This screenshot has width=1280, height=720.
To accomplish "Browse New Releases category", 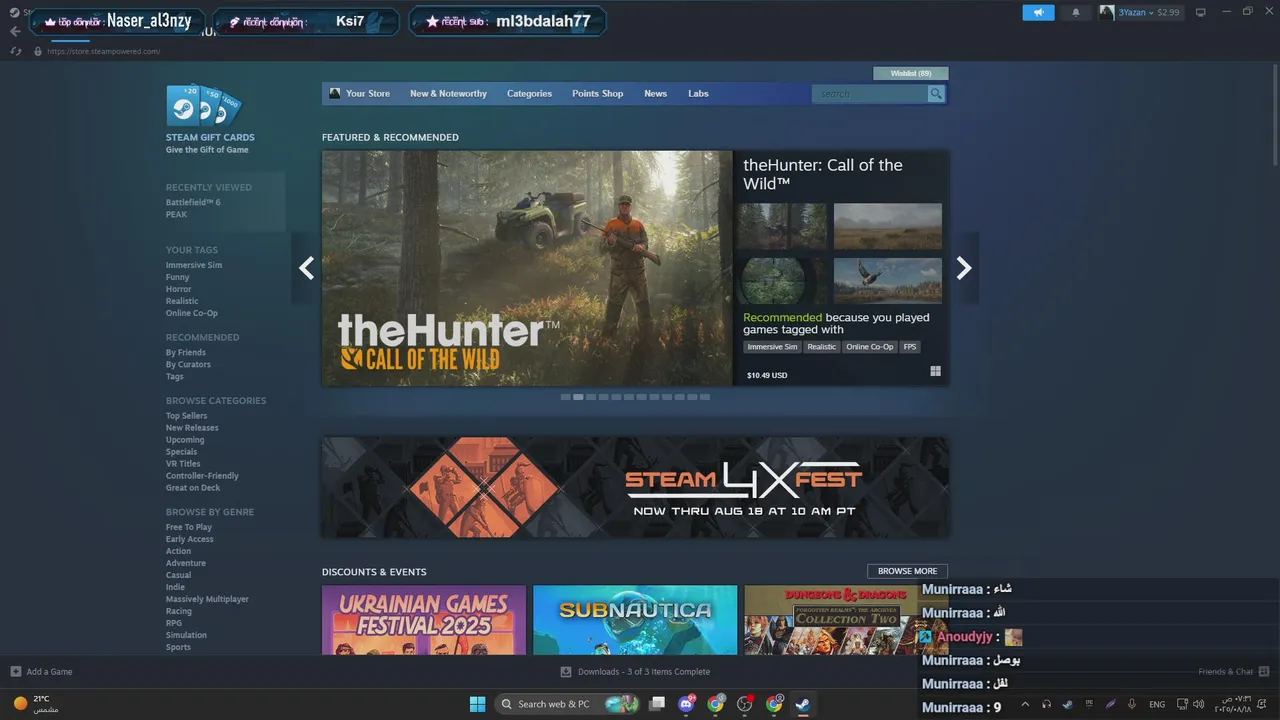I will click(x=192, y=428).
